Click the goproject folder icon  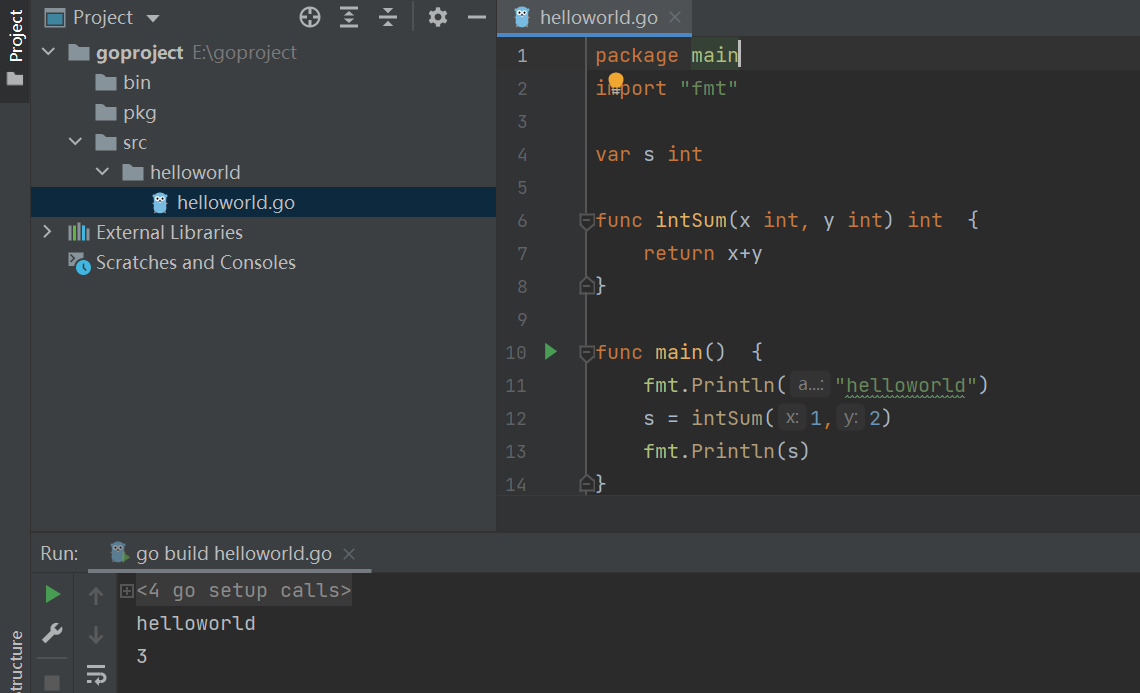[79, 52]
